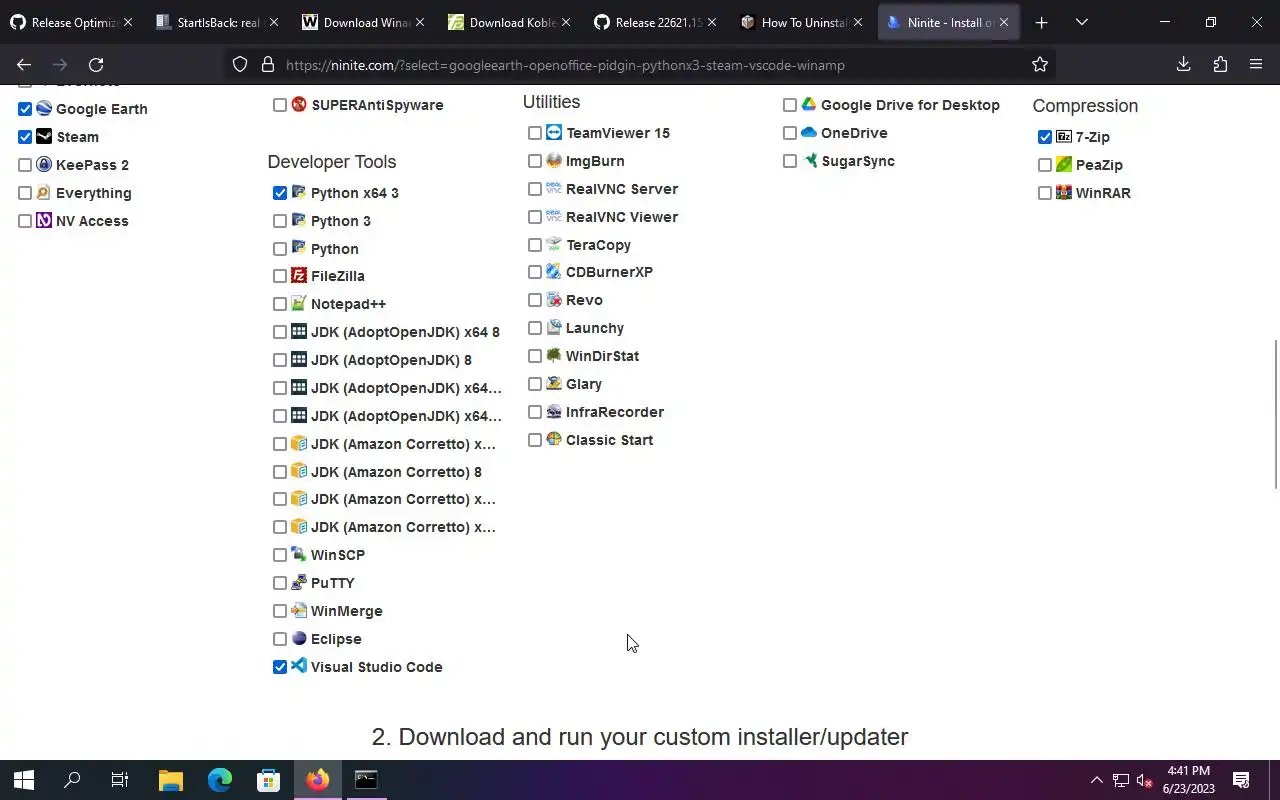Open the list all tabs dropdown
The height and width of the screenshot is (800, 1280).
tap(1081, 22)
